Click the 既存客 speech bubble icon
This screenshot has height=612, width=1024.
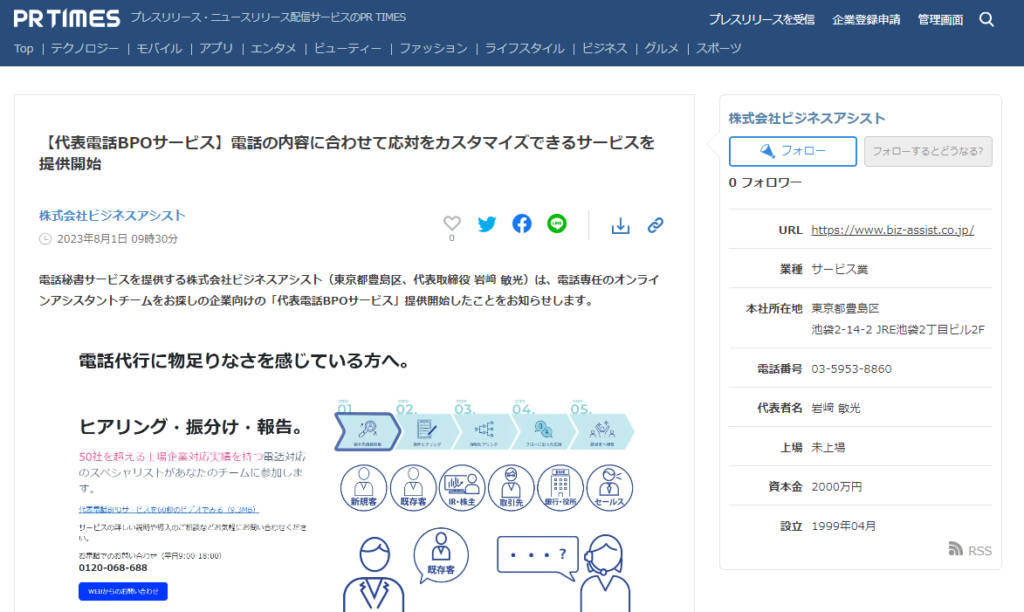tap(441, 555)
